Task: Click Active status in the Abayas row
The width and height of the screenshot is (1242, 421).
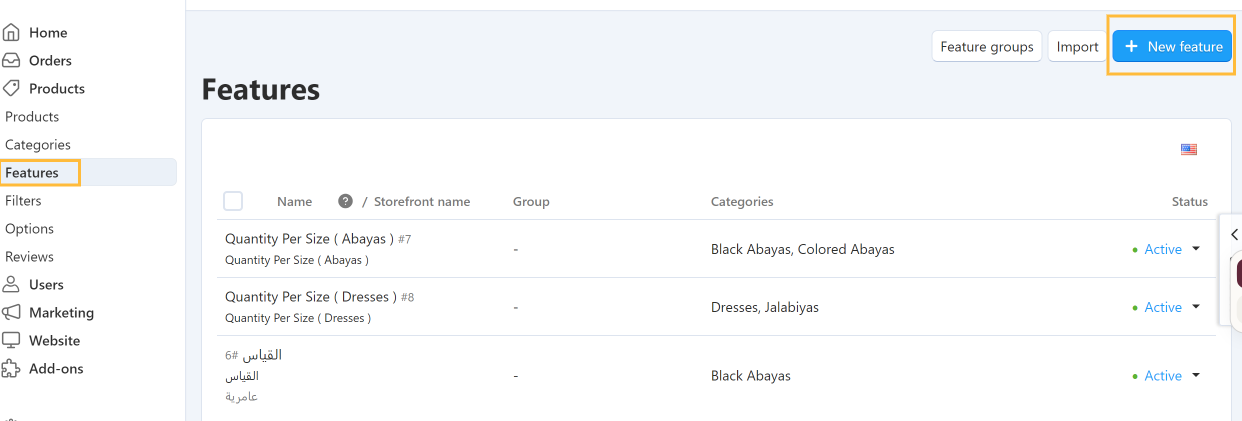Action: coord(1163,249)
